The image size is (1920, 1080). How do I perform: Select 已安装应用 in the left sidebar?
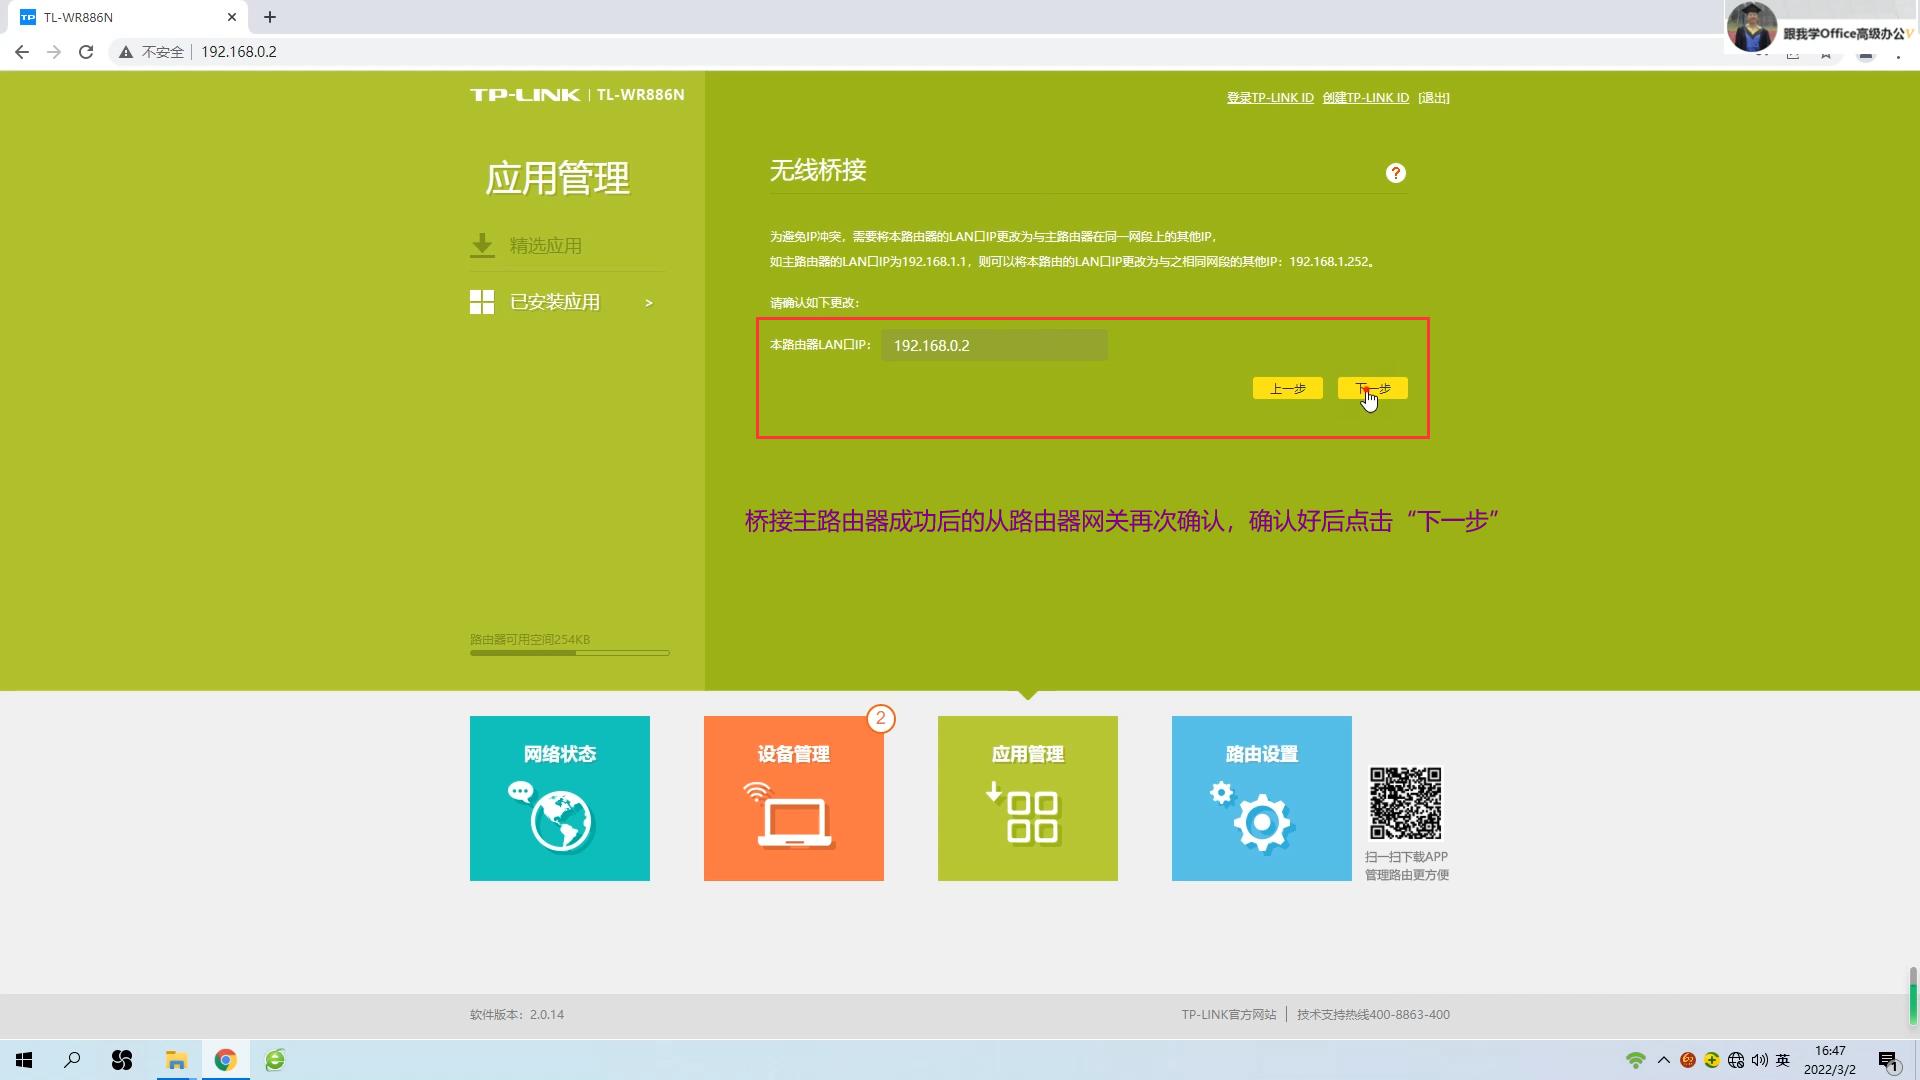coord(554,301)
